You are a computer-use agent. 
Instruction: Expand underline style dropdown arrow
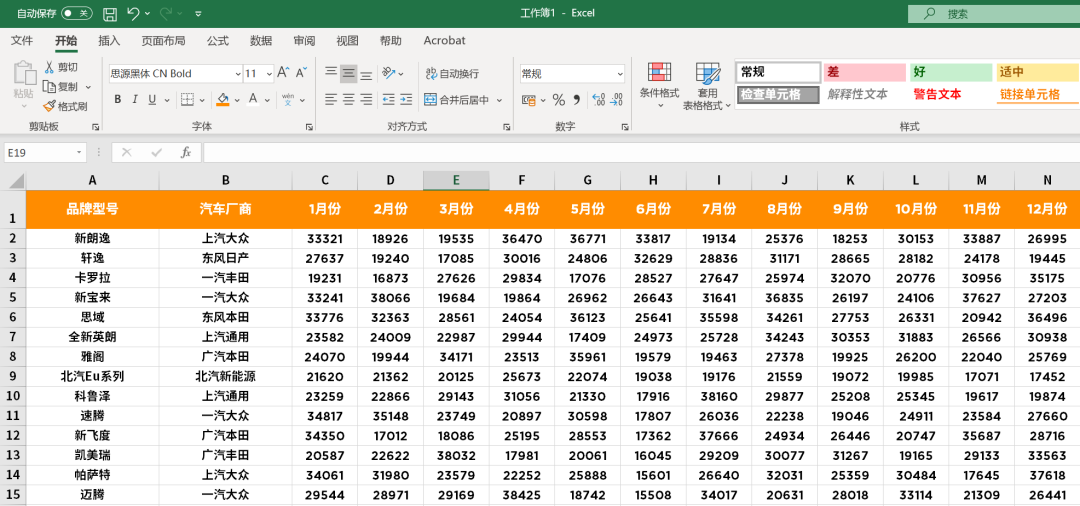(168, 100)
